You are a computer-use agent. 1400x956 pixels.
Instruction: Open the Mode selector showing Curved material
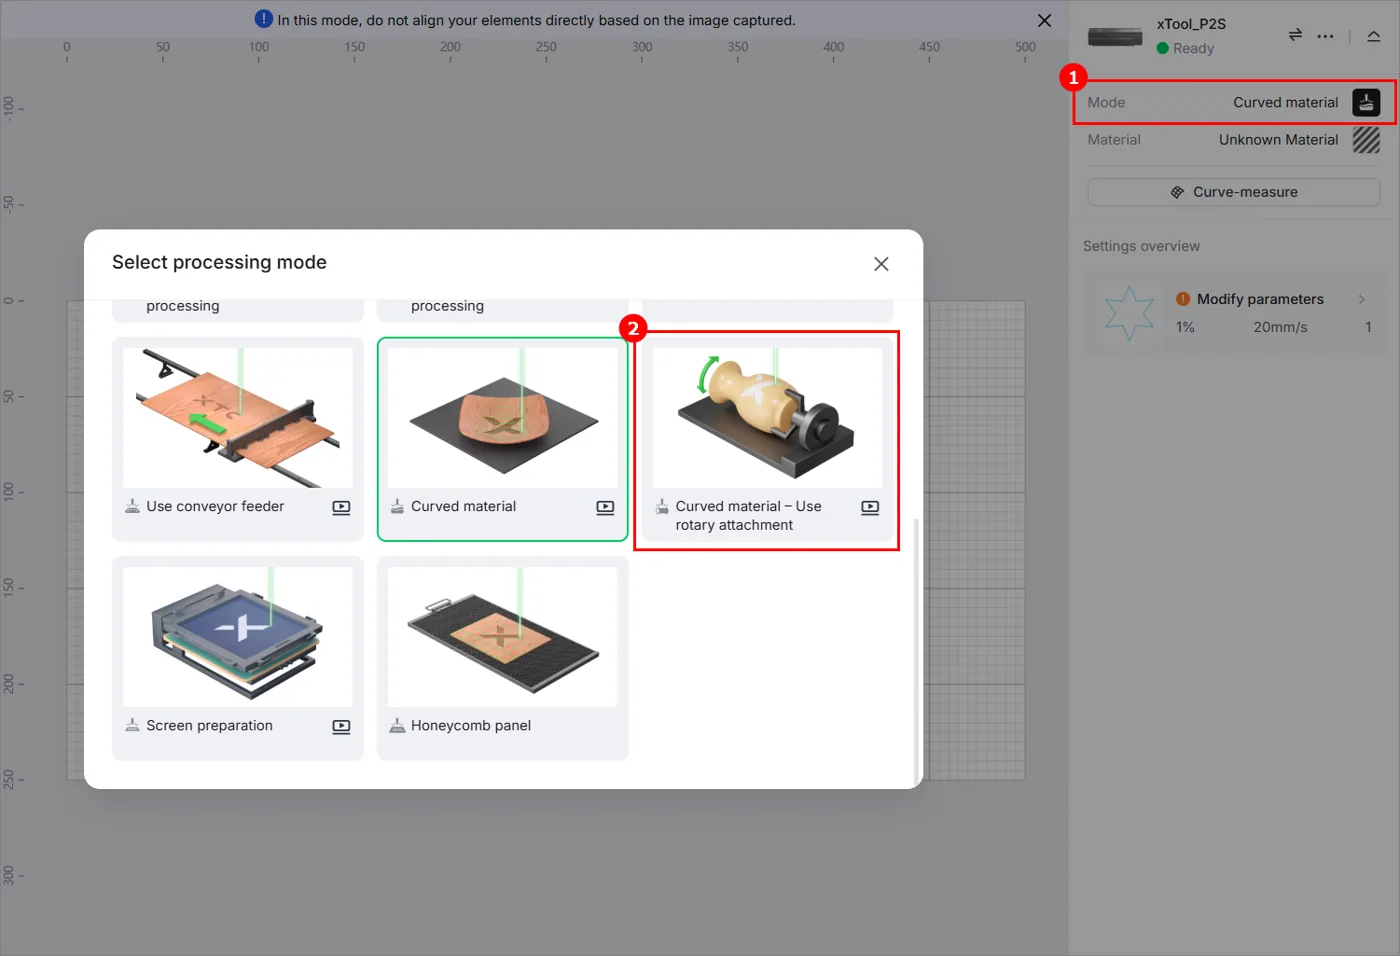point(1234,102)
